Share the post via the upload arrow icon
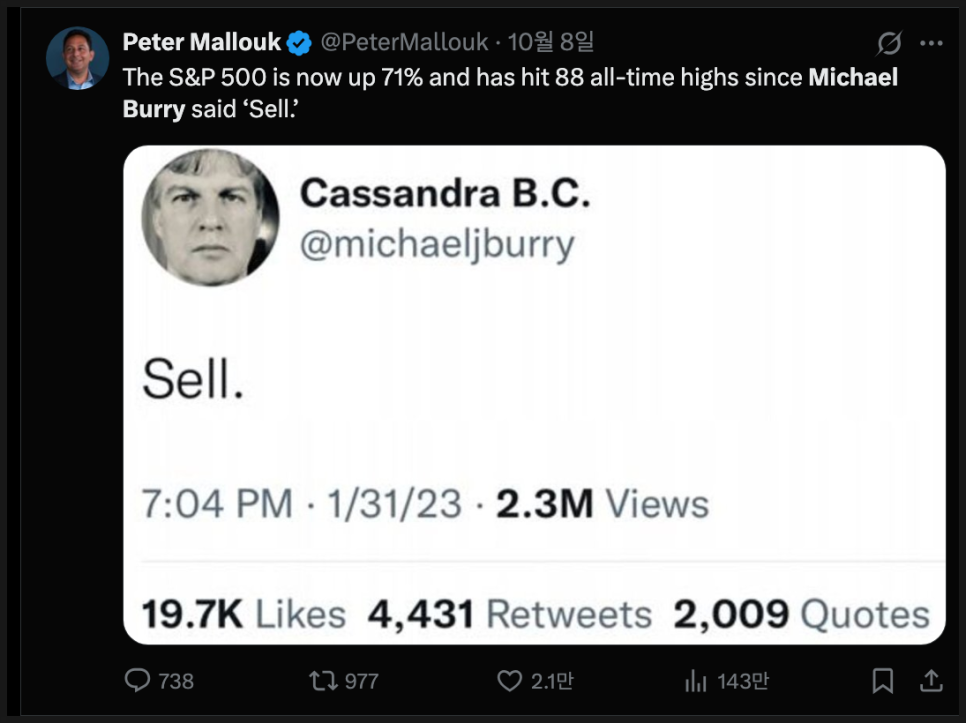 (931, 681)
